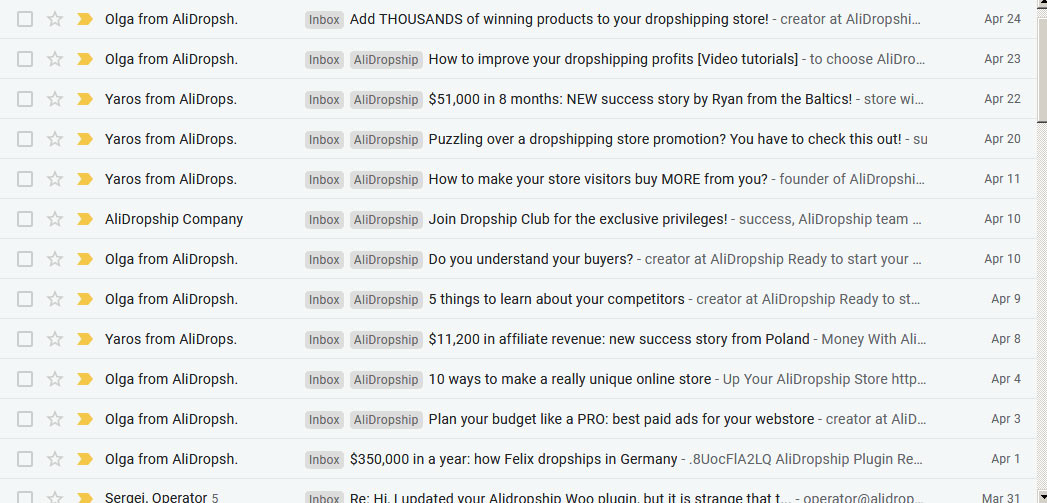Select checkbox for How to make store visitors buy MORE email
Viewport: 1047px width, 503px height.
click(25, 179)
